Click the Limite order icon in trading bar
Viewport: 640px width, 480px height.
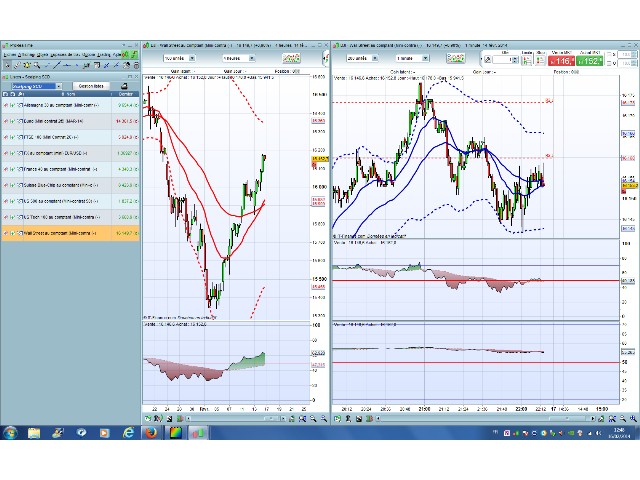point(527,60)
